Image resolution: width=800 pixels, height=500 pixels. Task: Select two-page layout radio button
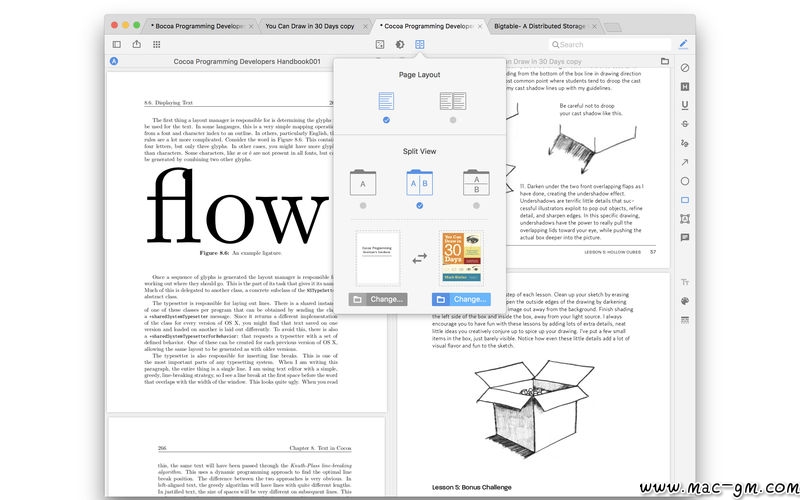[453, 120]
